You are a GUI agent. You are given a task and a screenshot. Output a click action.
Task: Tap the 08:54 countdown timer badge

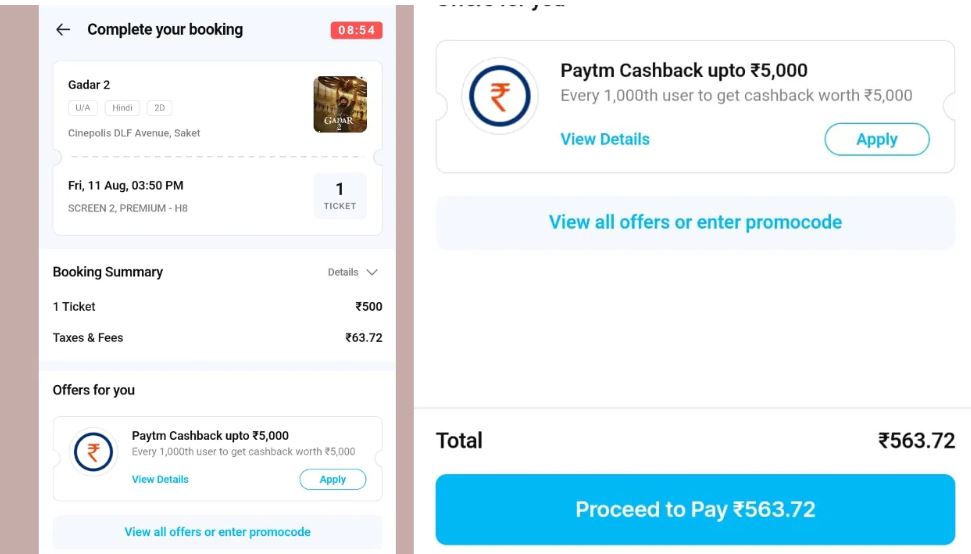tap(357, 30)
